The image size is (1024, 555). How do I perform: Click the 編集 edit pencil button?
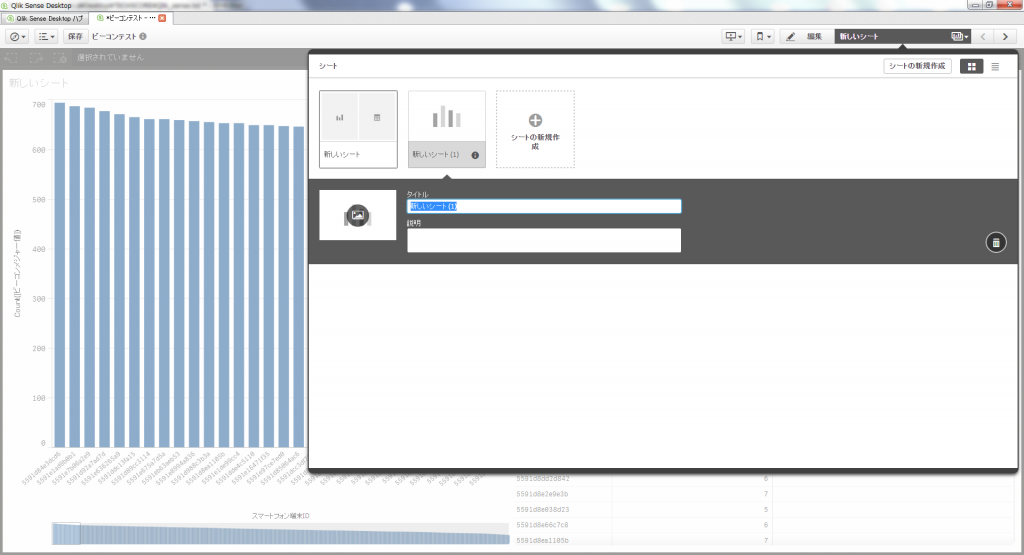pos(803,37)
